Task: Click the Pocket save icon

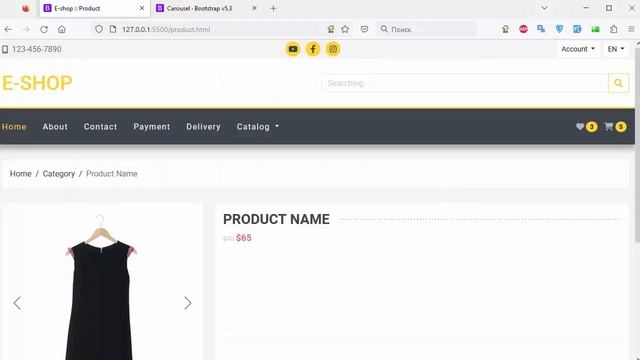Action: coord(364,29)
